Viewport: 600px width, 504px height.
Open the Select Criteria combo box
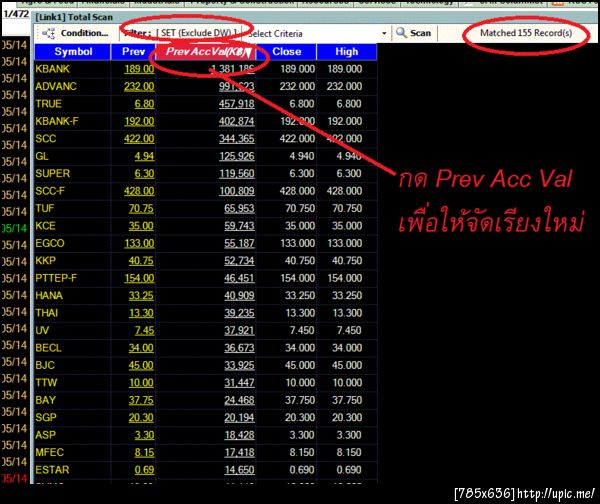click(x=317, y=33)
